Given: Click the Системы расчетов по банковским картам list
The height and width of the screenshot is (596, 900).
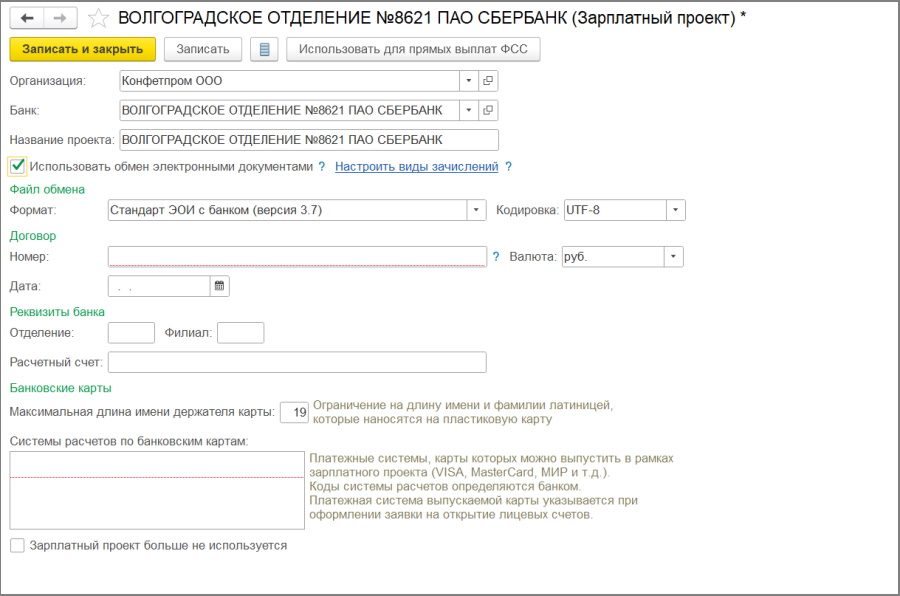Looking at the screenshot, I should [157, 490].
